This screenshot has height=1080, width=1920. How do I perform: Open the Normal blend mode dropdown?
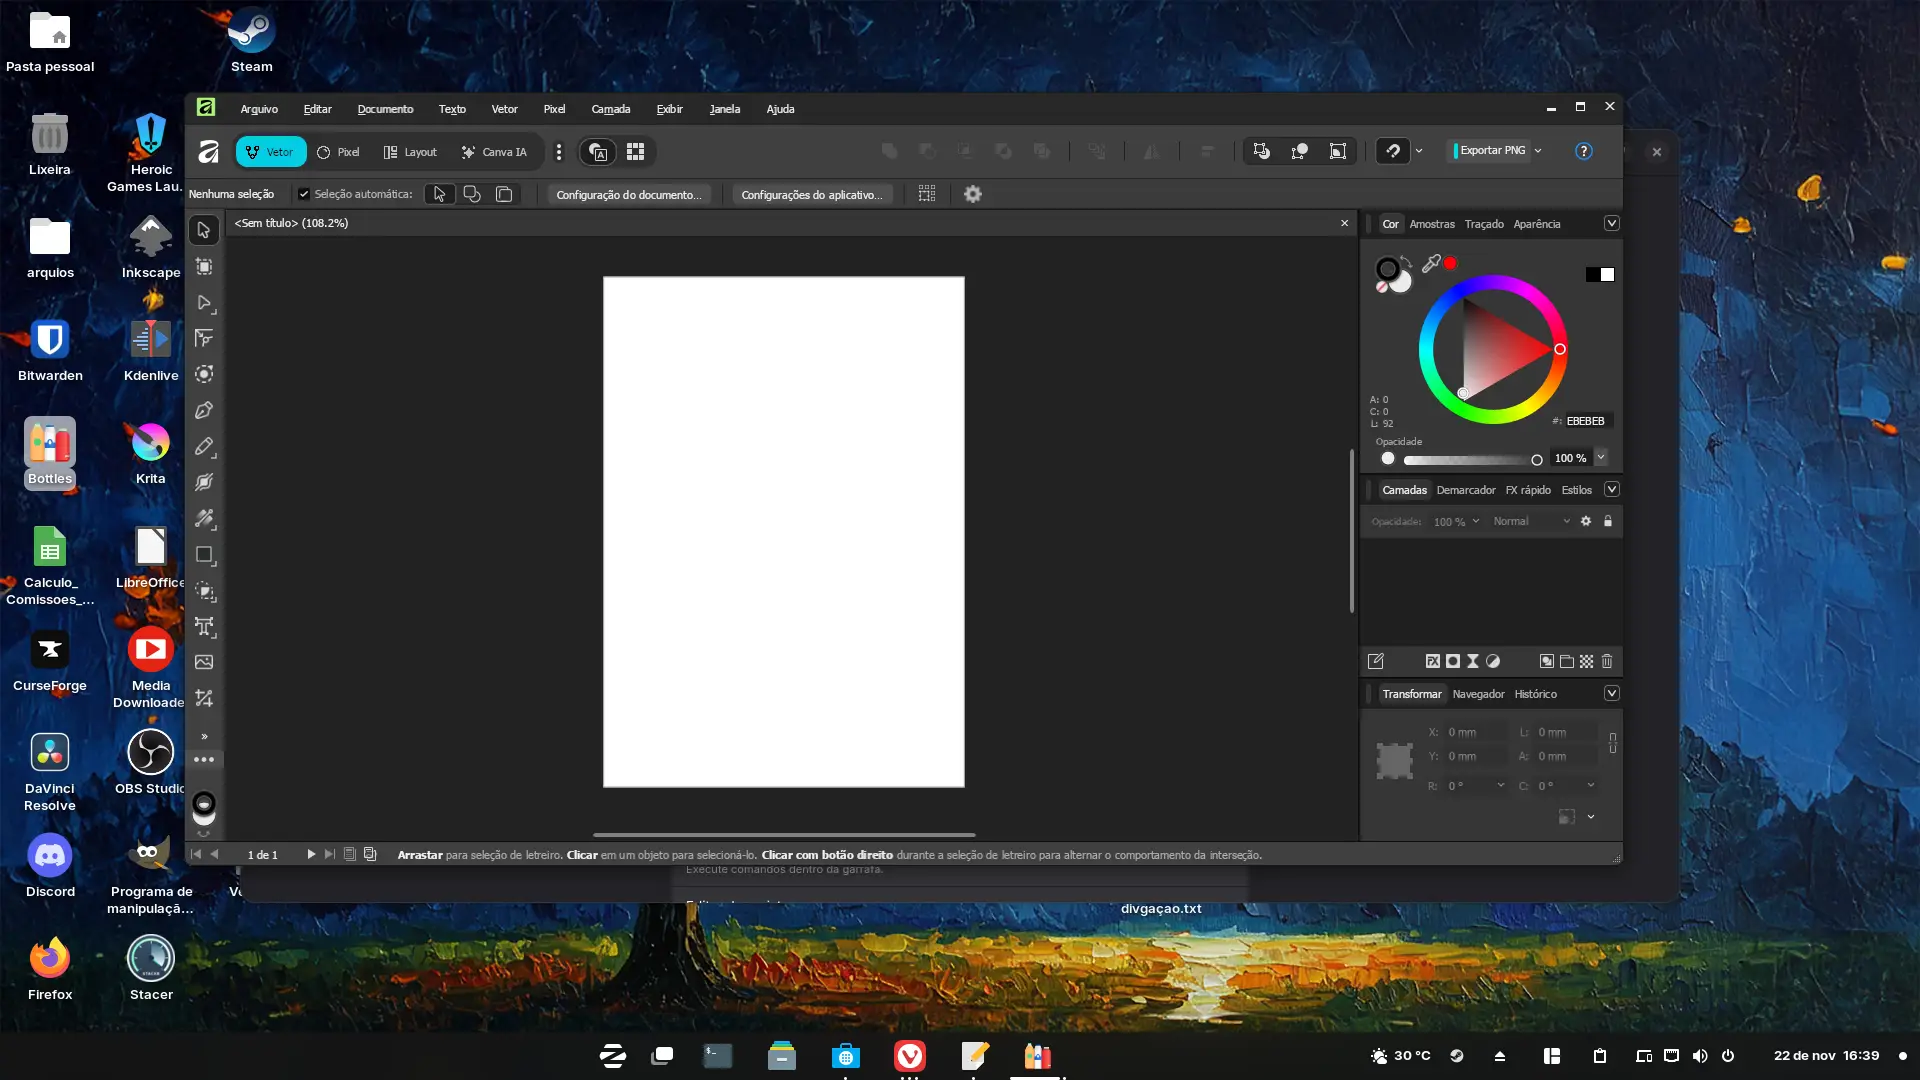click(x=1531, y=521)
